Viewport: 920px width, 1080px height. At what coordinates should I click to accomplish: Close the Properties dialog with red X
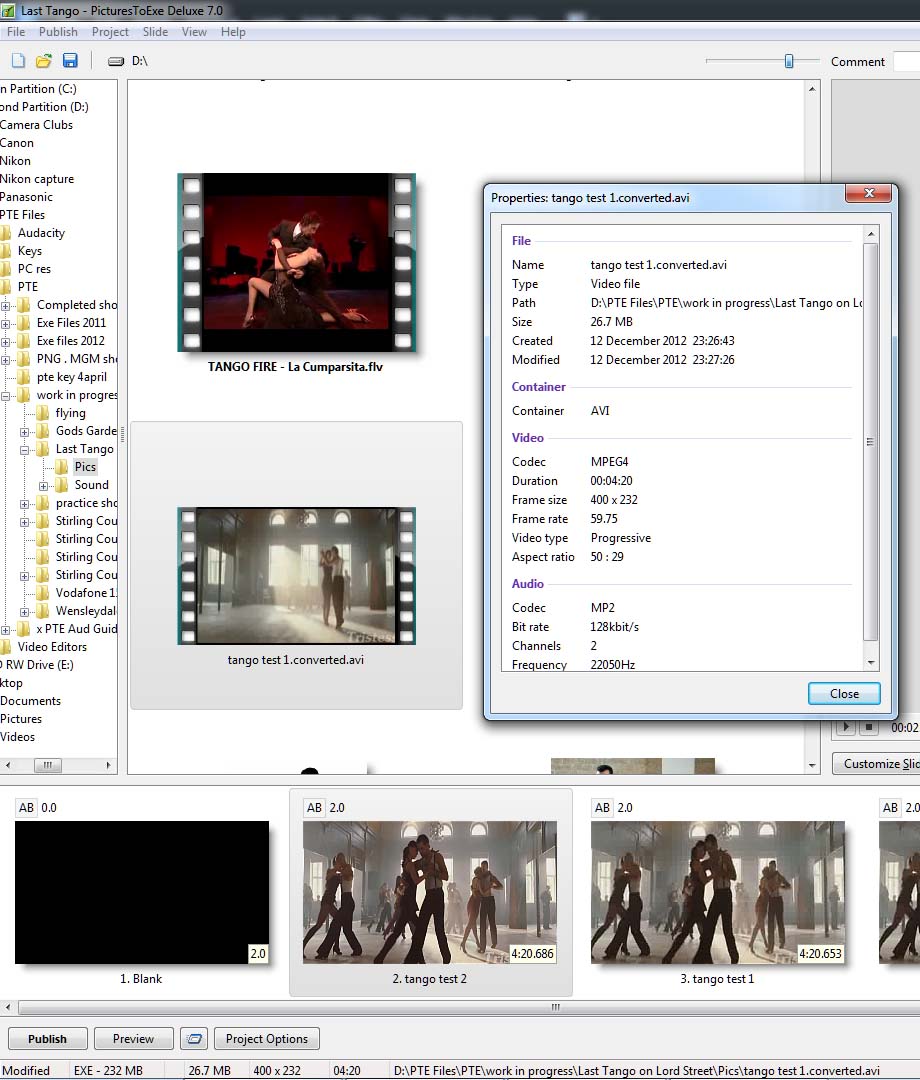click(x=869, y=194)
